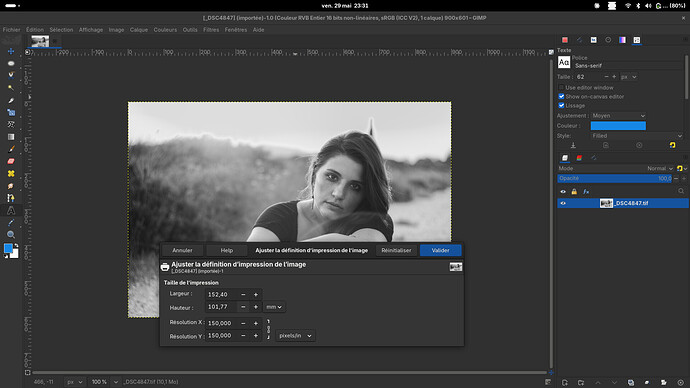This screenshot has height=388, width=690.
Task: Select the Eraser tool
Action: click(11, 161)
